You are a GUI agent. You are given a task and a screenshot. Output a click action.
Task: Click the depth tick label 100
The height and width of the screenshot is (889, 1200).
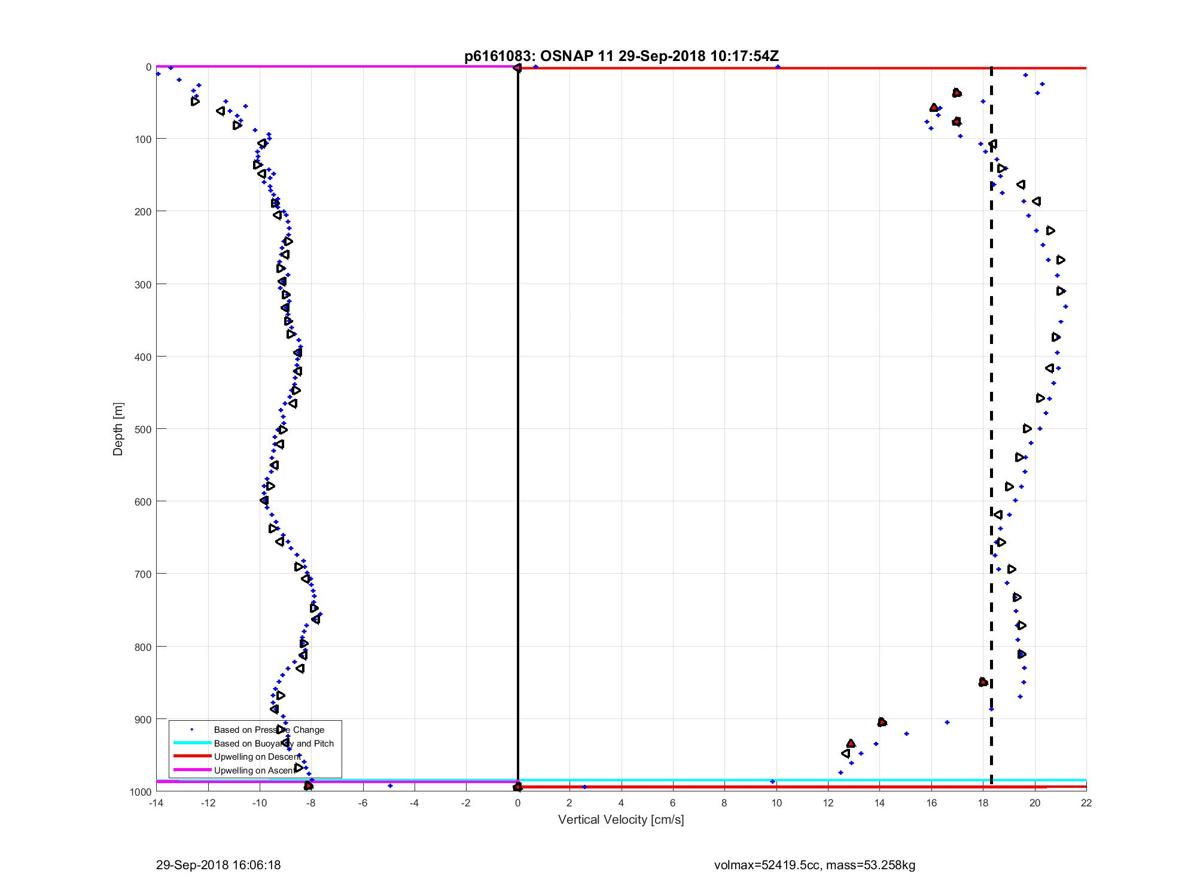143,139
